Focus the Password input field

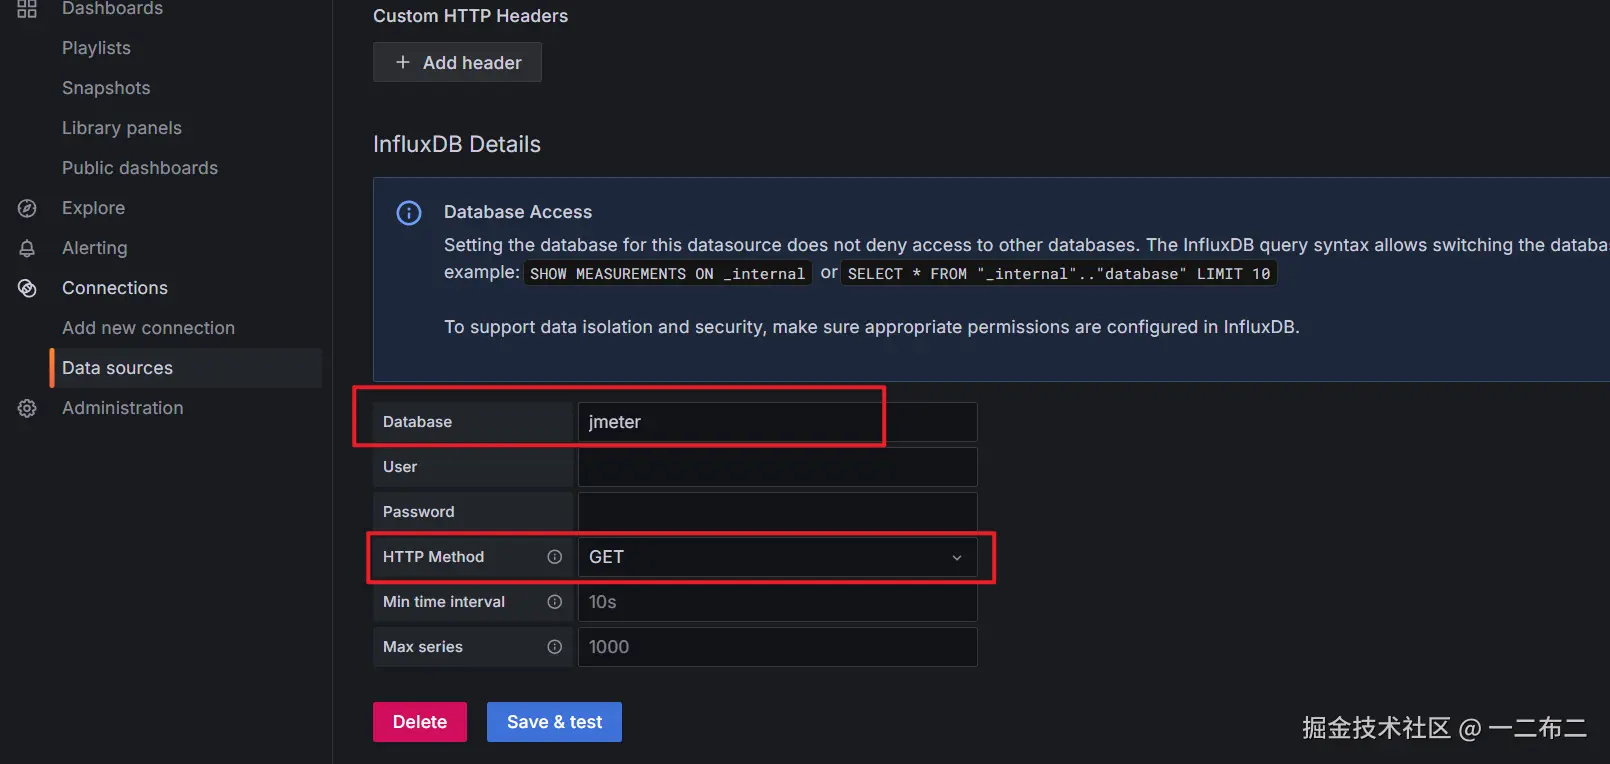[x=777, y=512]
